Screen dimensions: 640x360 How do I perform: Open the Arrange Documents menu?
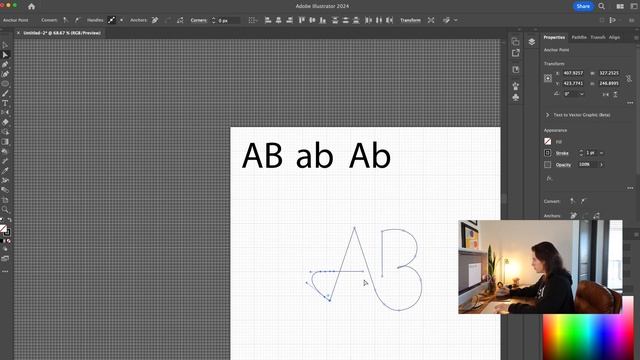(620, 6)
